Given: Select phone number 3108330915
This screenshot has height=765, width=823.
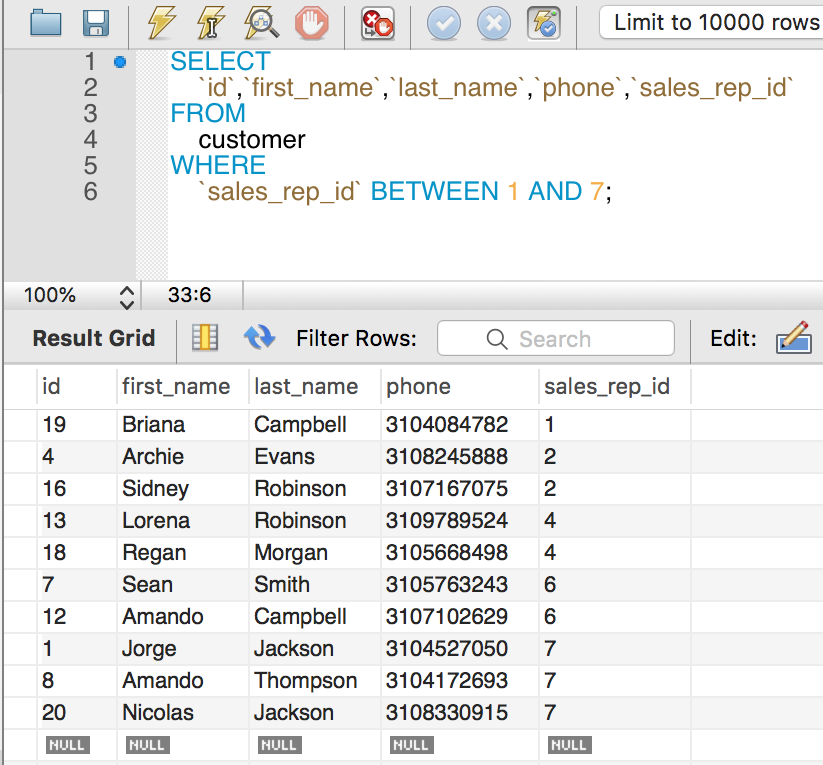Looking at the screenshot, I should click(x=460, y=713).
